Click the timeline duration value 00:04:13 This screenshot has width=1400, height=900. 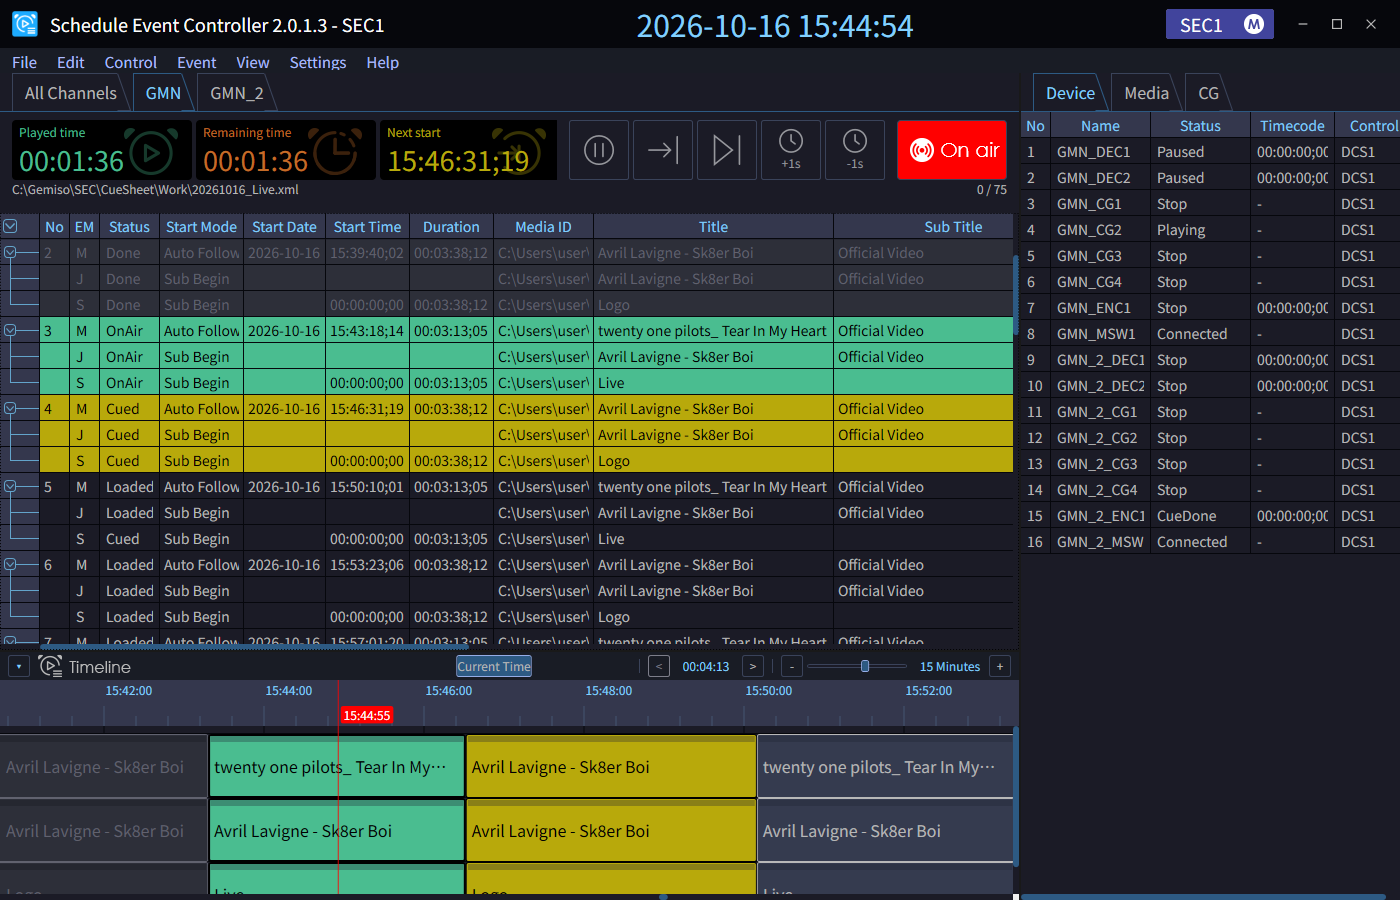point(706,666)
